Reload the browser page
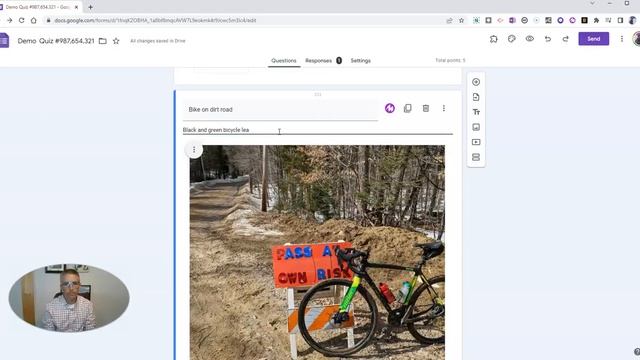 (x=21, y=20)
